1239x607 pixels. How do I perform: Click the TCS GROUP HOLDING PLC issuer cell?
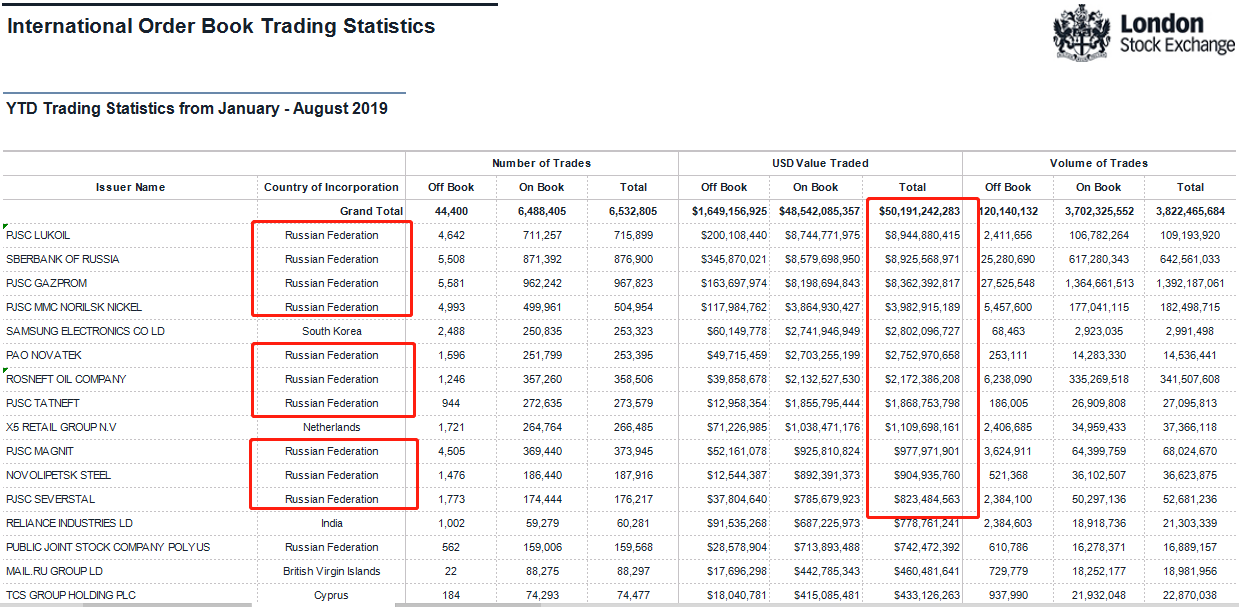click(70, 595)
